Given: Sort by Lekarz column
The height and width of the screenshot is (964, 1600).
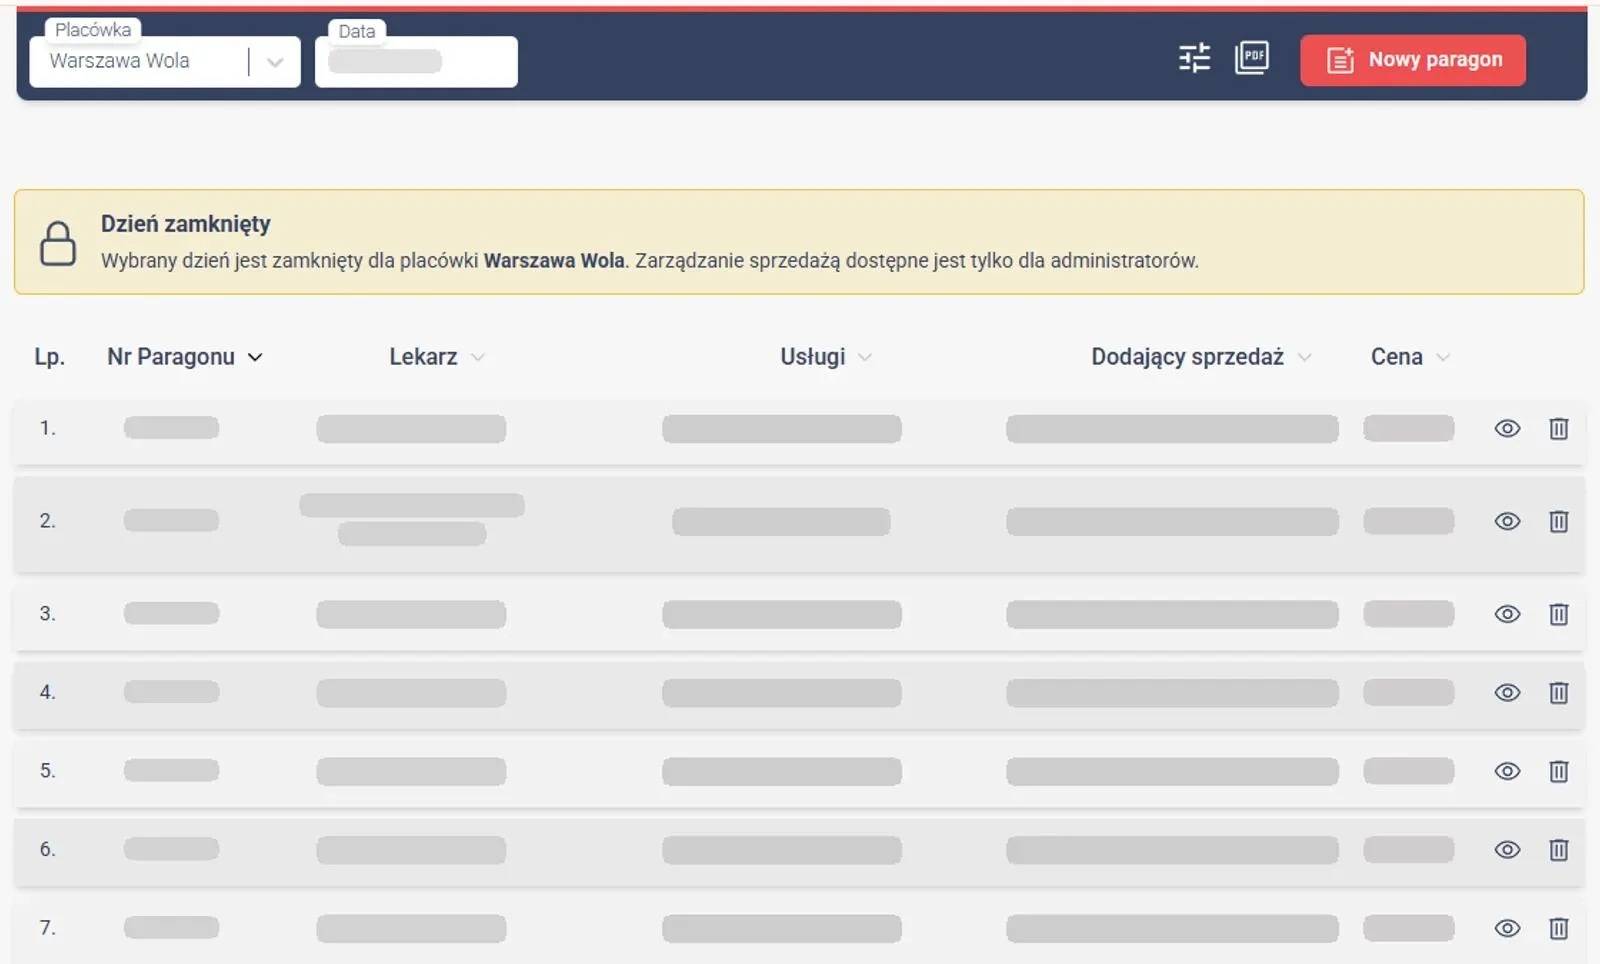Looking at the screenshot, I should [437, 357].
